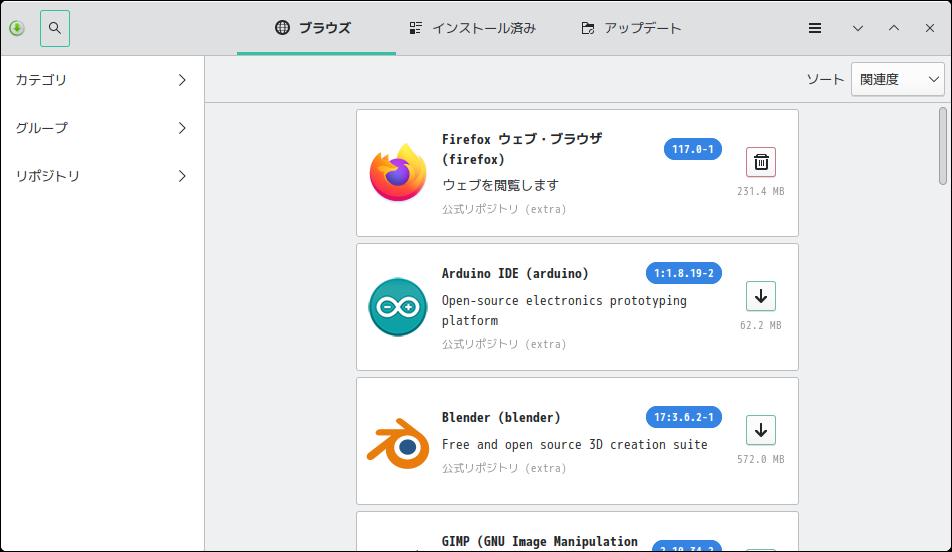
Task: Open Firefox ウェブ・ブラウザ package title
Action: (522, 149)
